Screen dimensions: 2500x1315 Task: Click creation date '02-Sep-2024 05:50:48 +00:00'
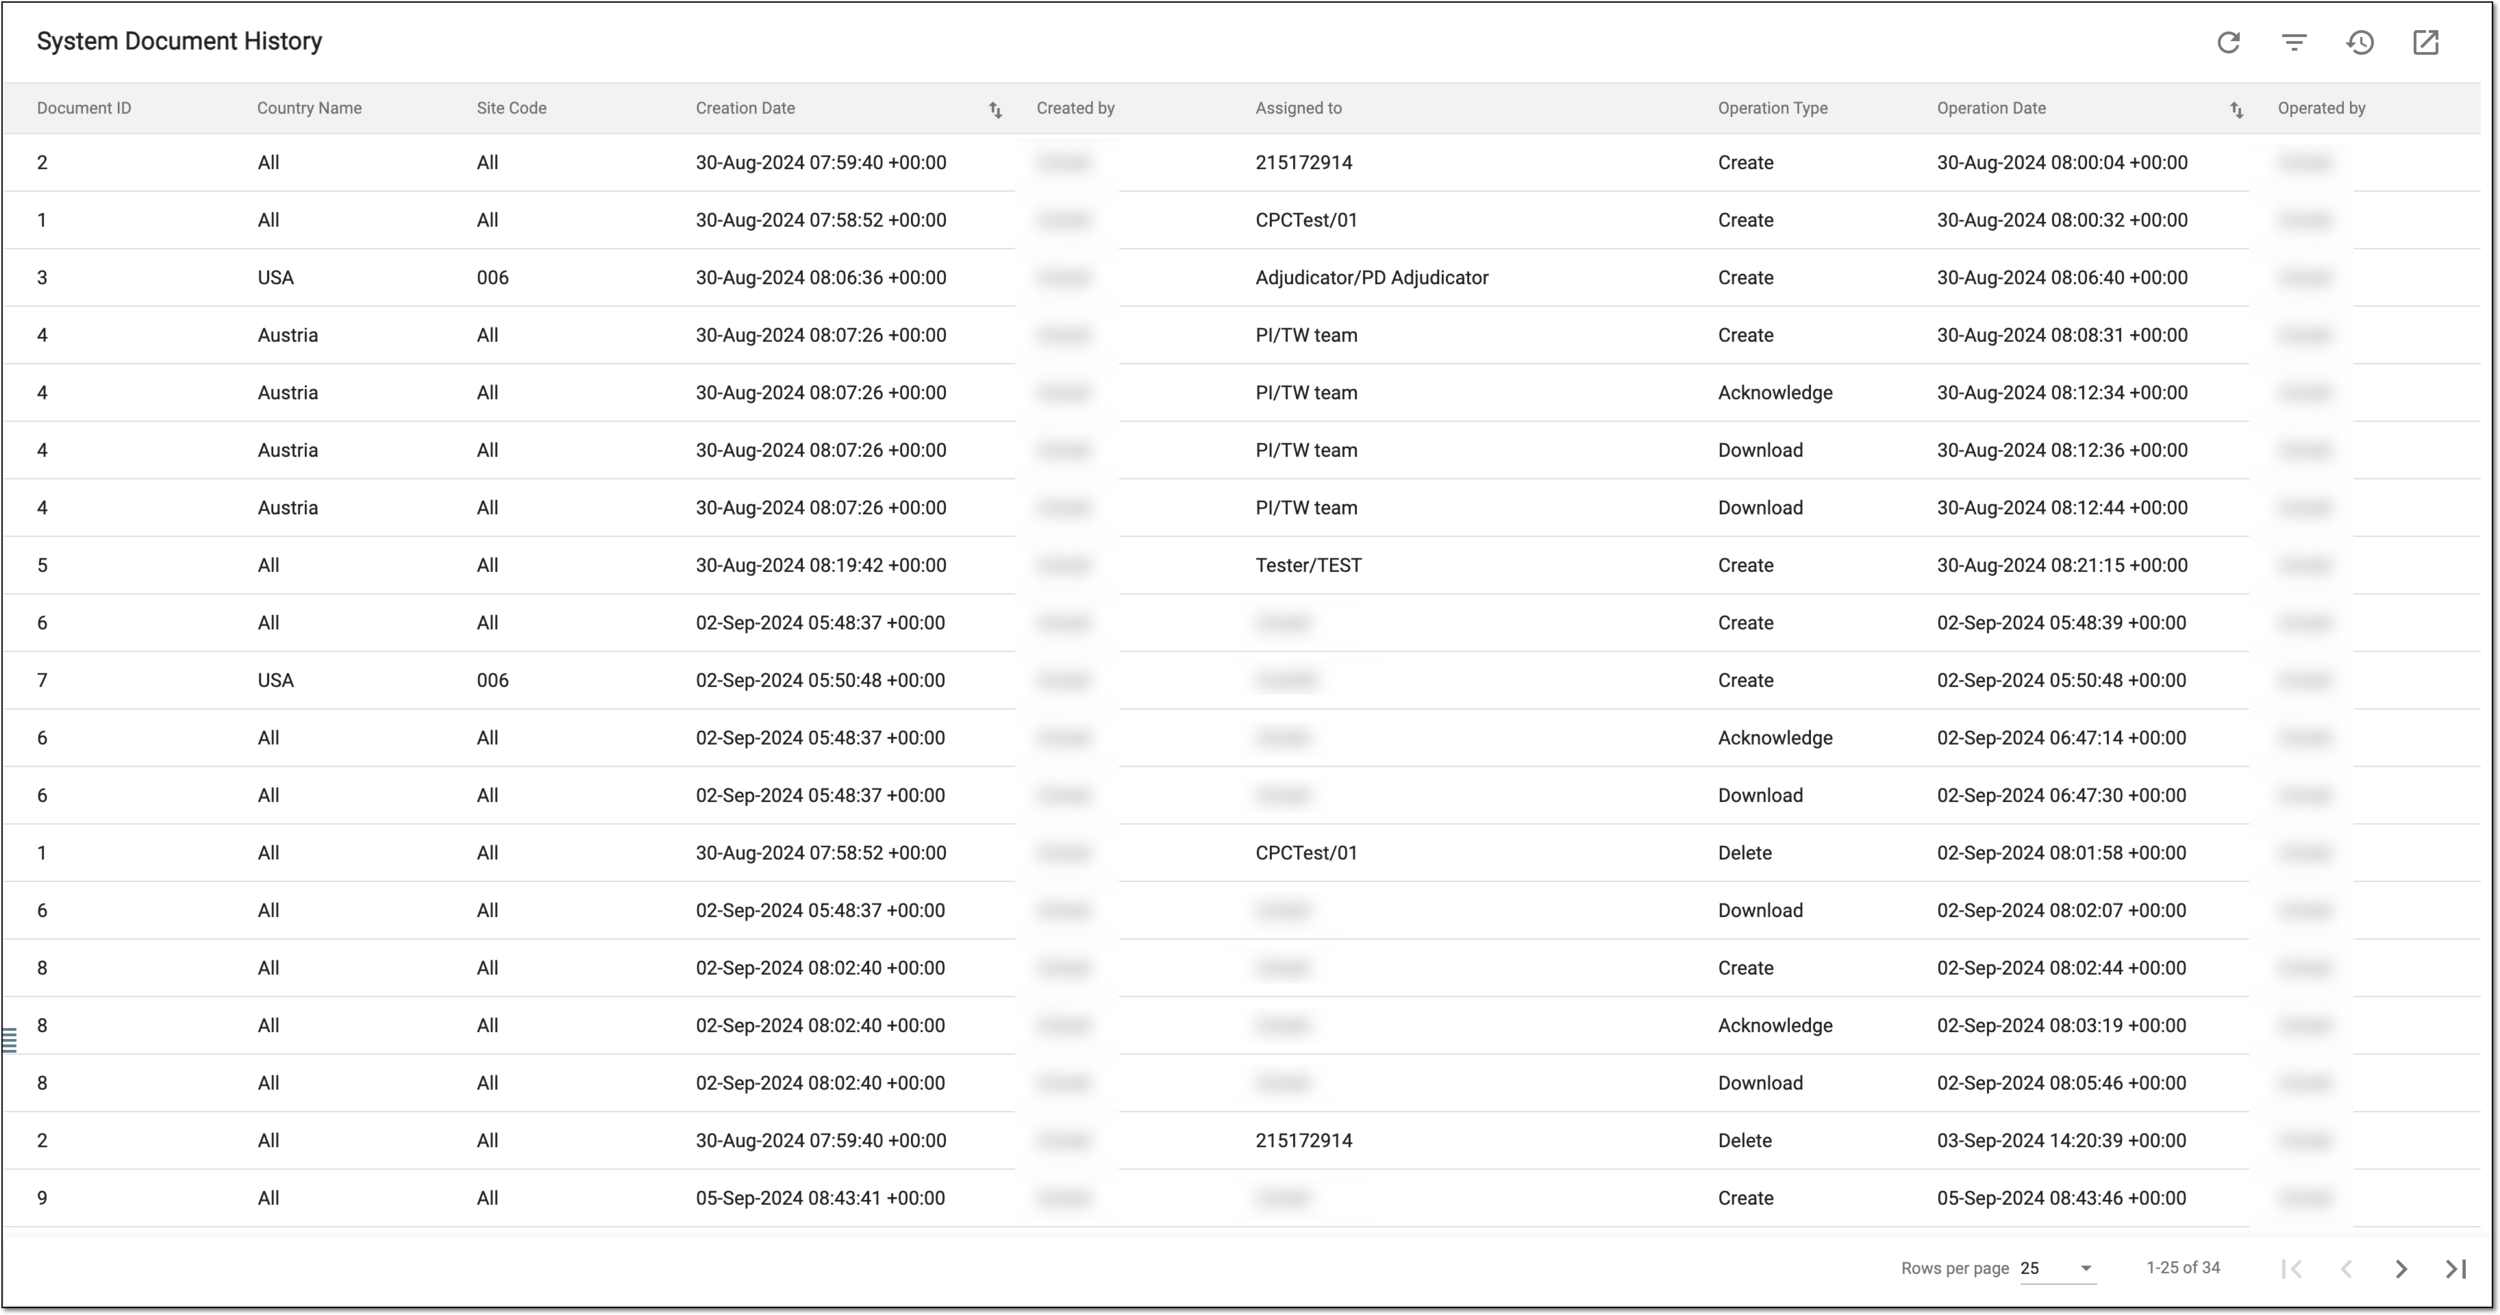tap(820, 680)
